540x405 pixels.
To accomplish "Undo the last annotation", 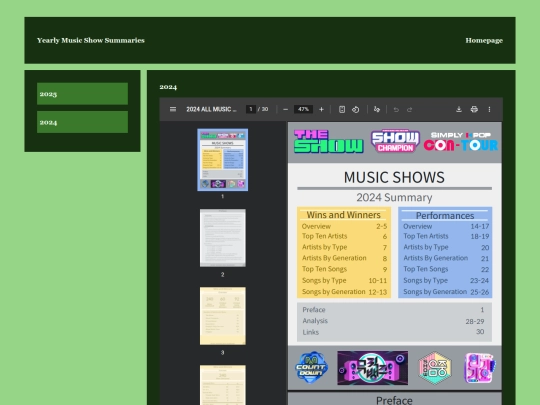I will point(396,110).
